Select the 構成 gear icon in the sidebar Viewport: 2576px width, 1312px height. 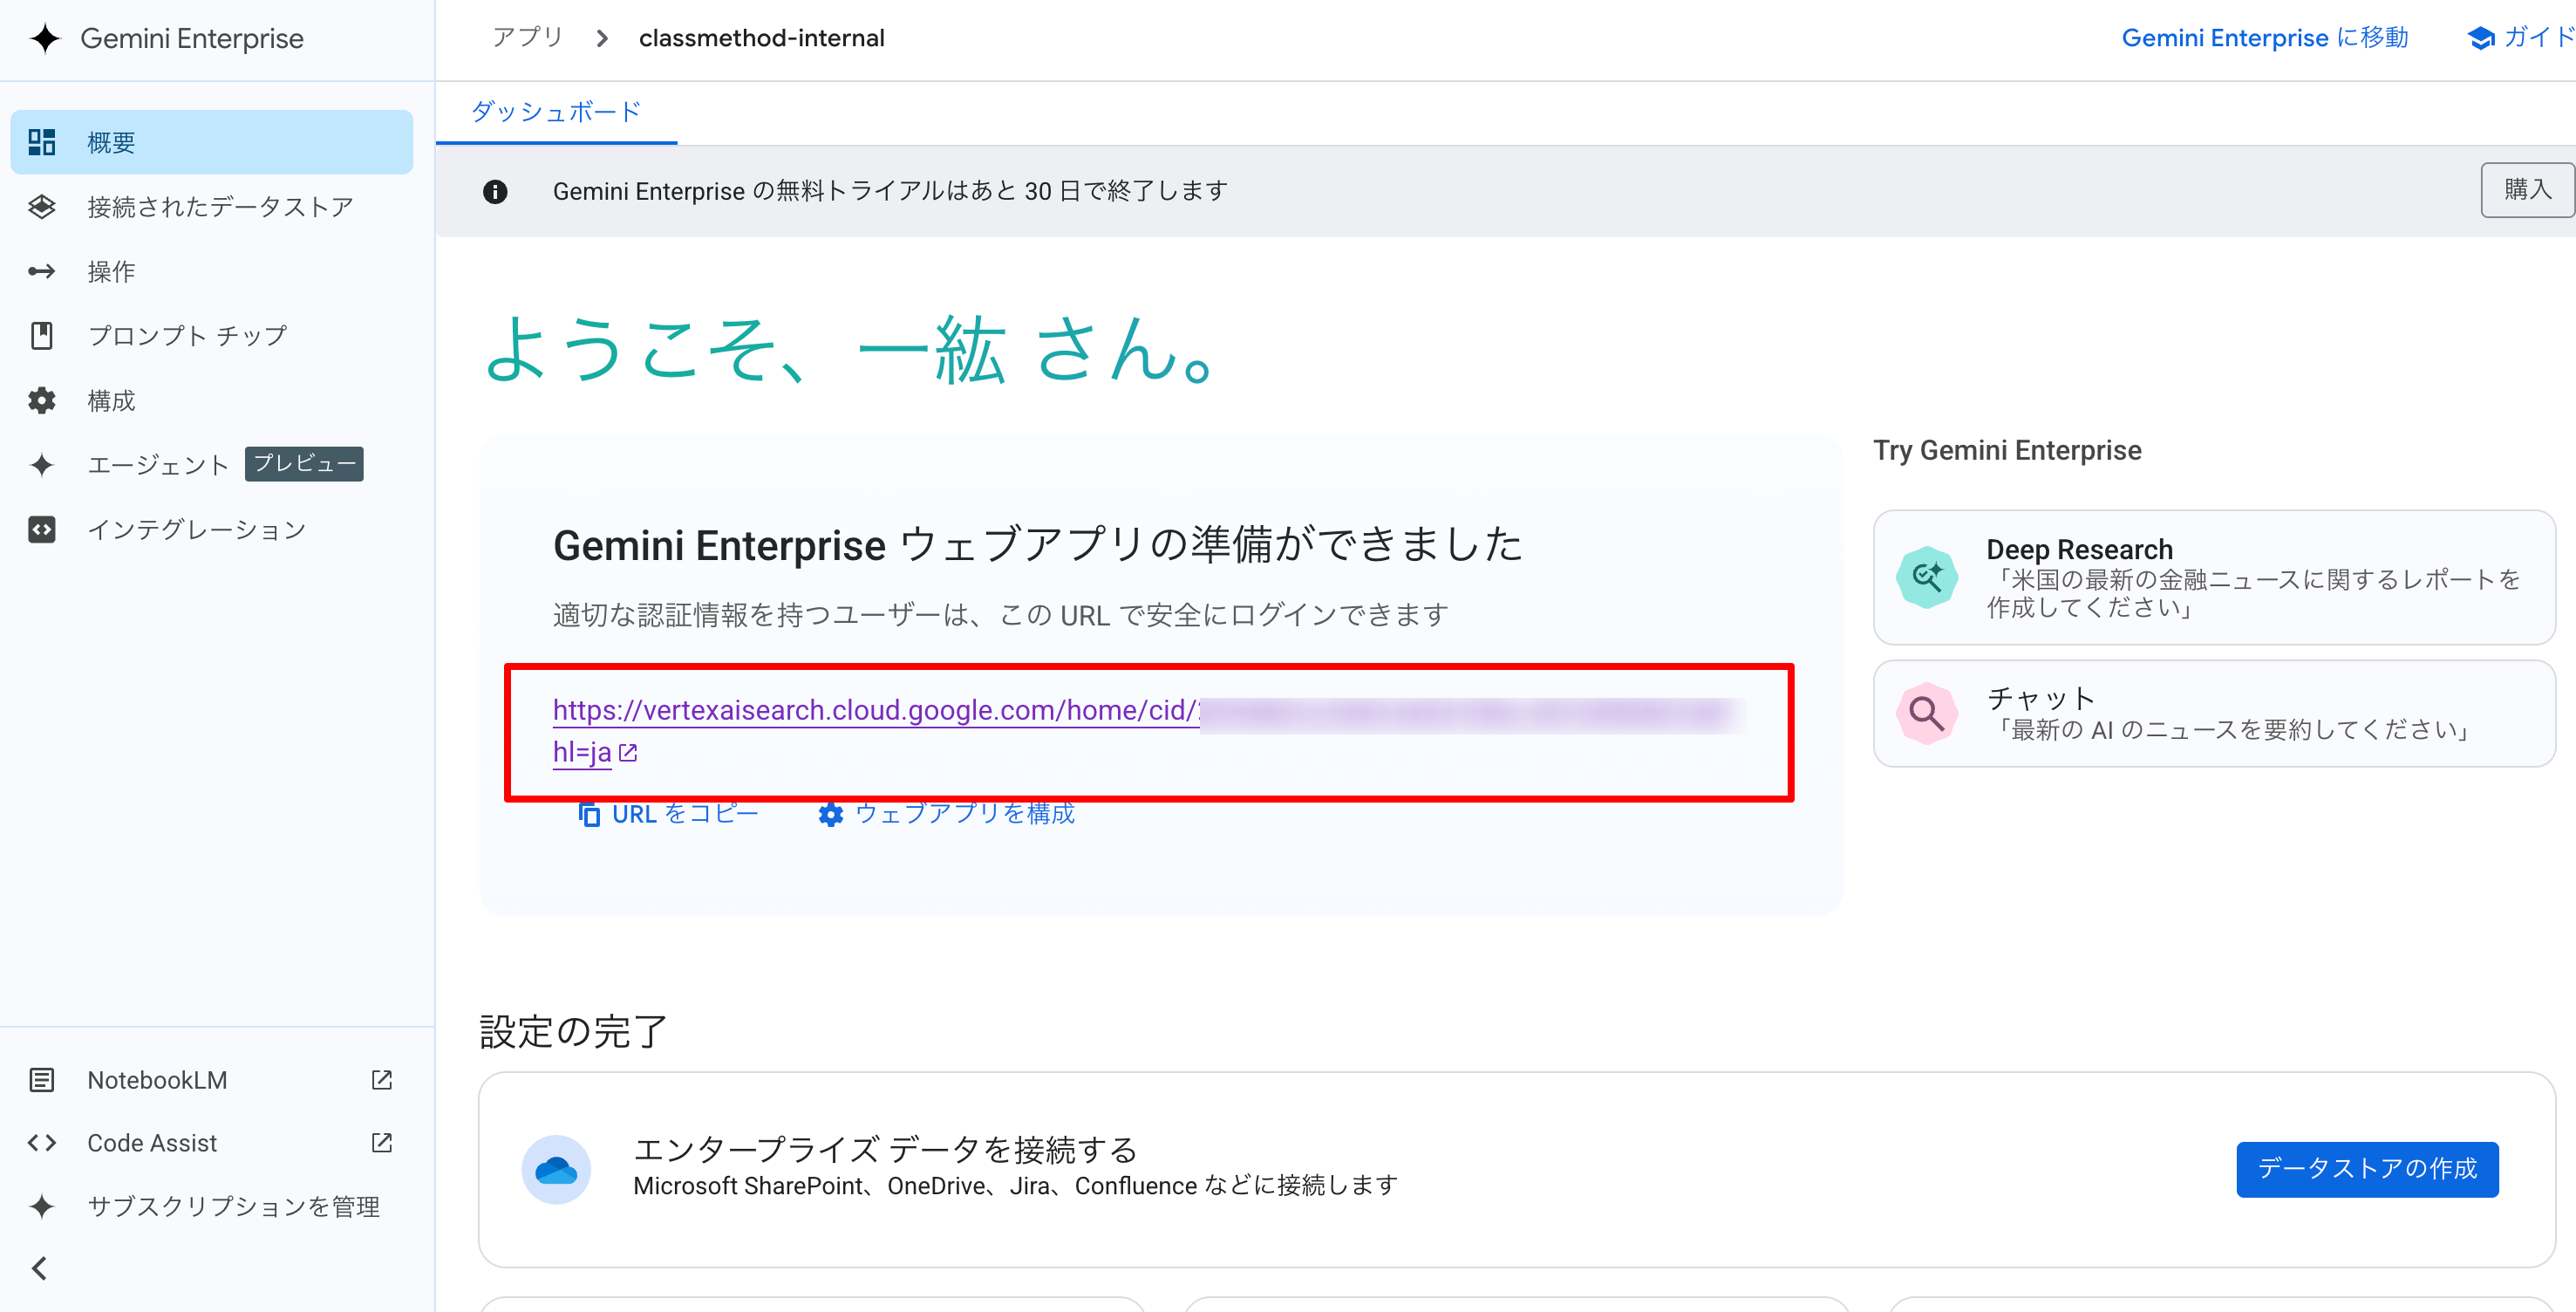coord(42,401)
